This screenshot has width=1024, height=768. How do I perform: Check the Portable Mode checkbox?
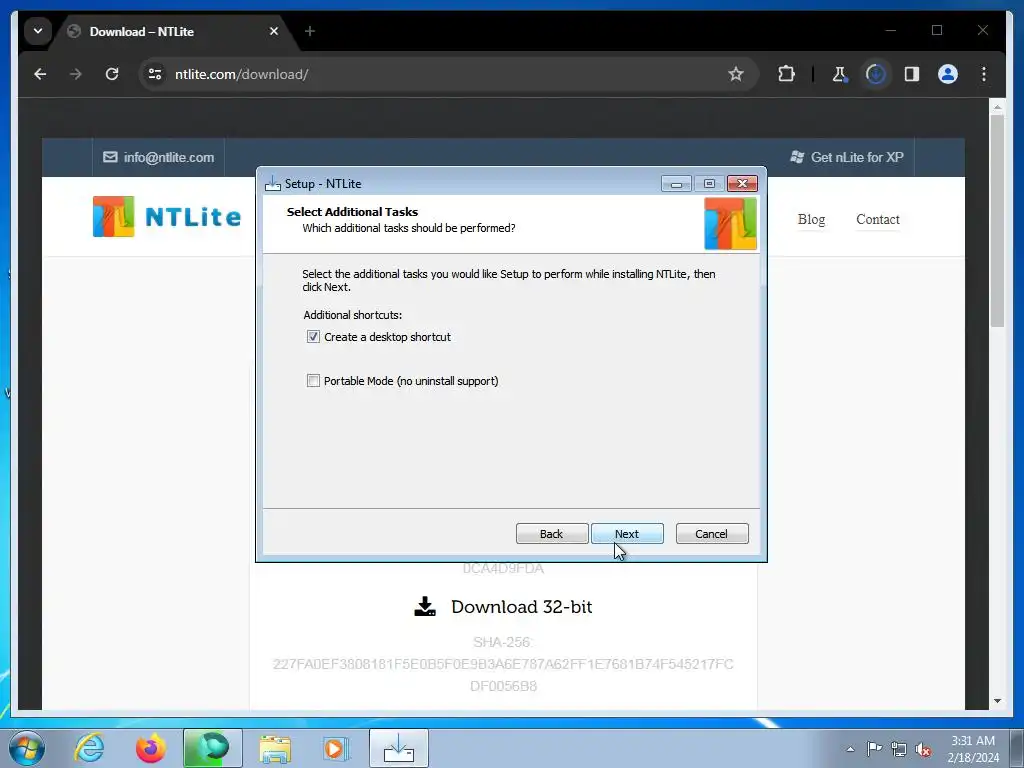point(313,381)
